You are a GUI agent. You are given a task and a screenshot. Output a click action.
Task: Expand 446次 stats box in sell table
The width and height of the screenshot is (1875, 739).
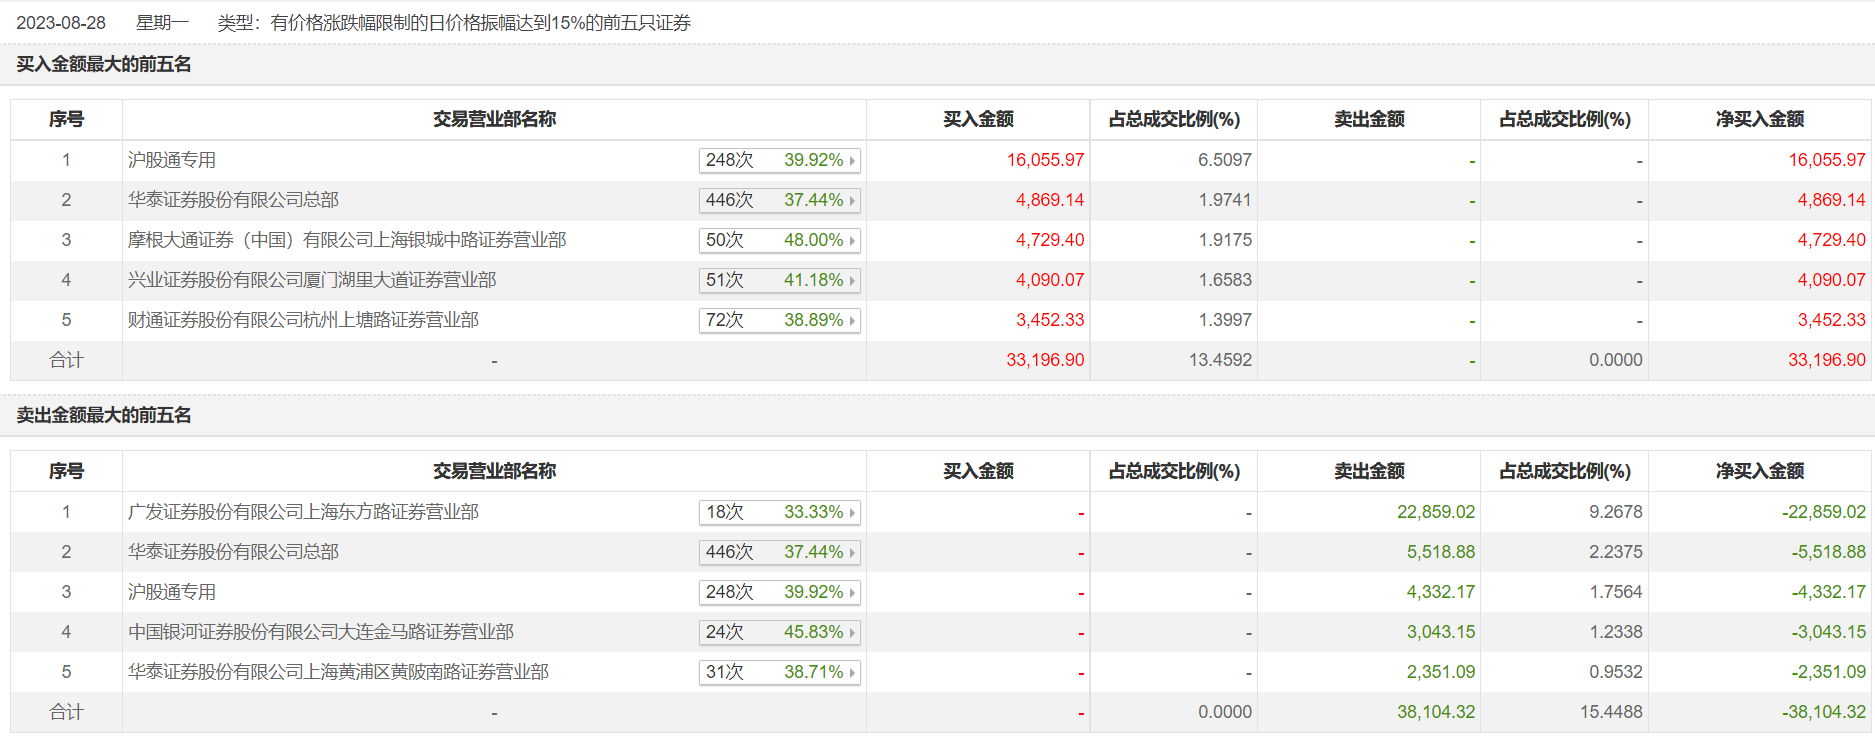(x=779, y=552)
